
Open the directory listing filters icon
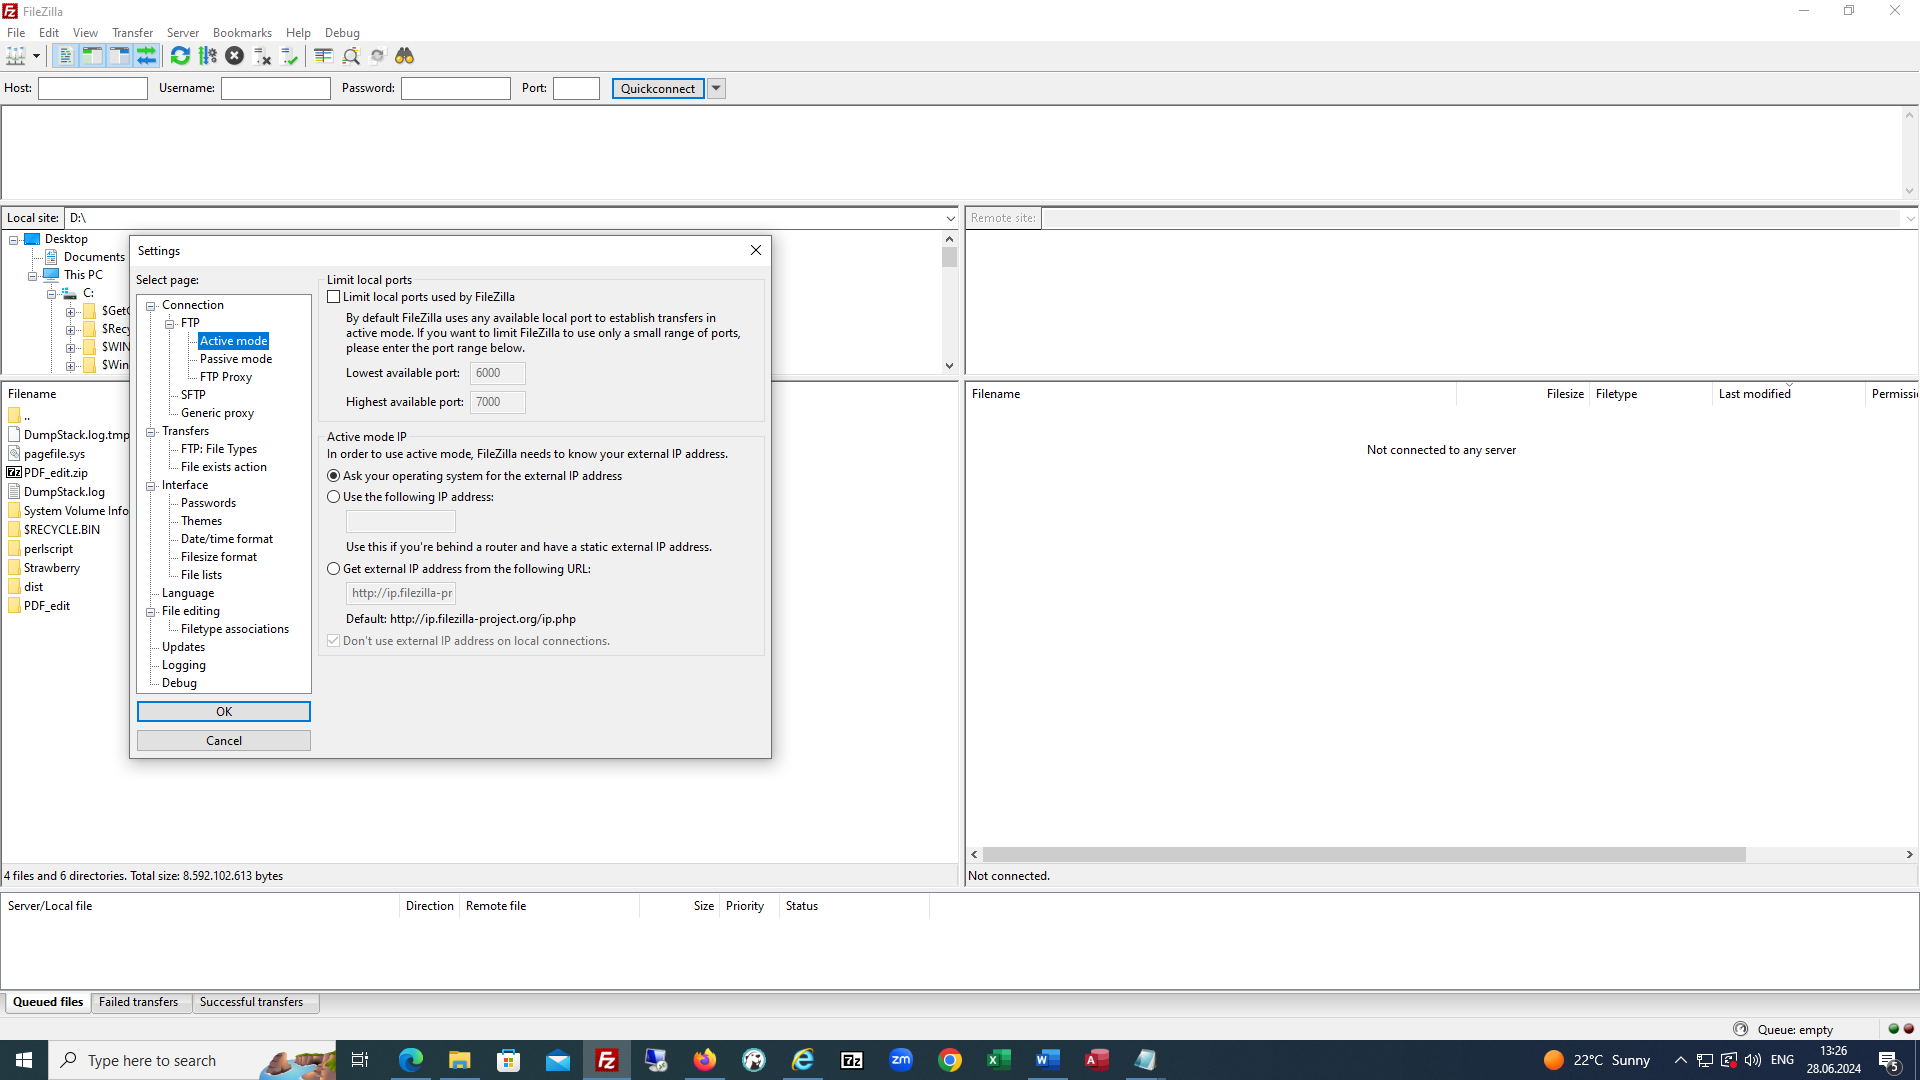323,56
